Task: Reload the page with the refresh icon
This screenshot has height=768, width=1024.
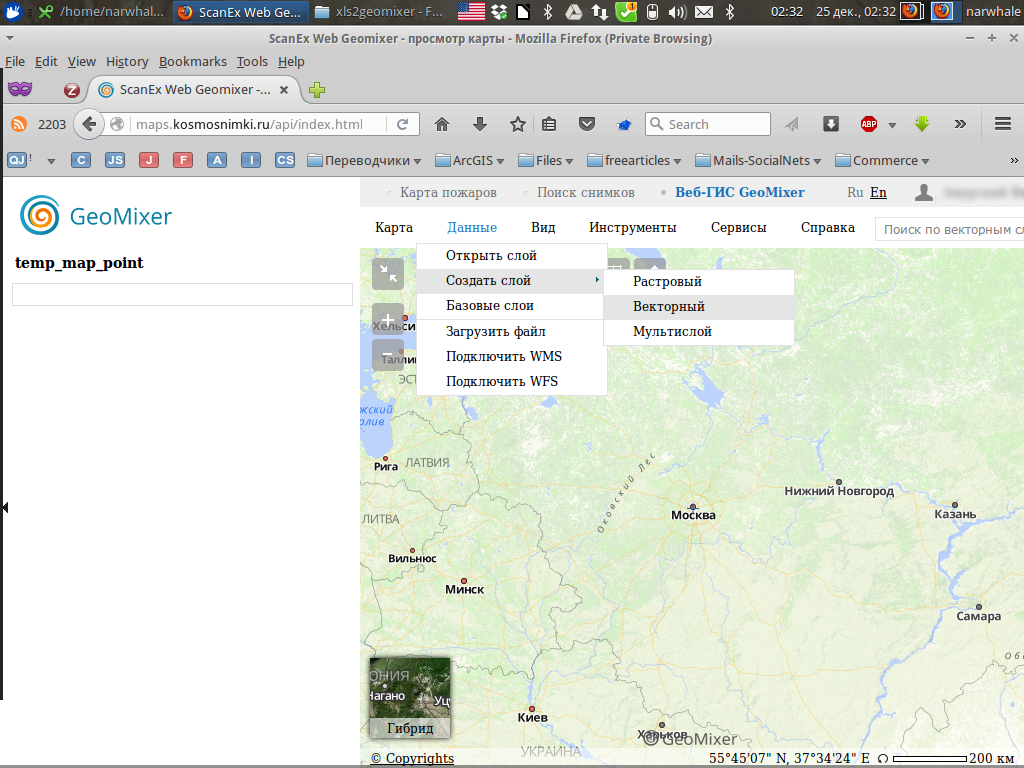Action: pos(403,124)
